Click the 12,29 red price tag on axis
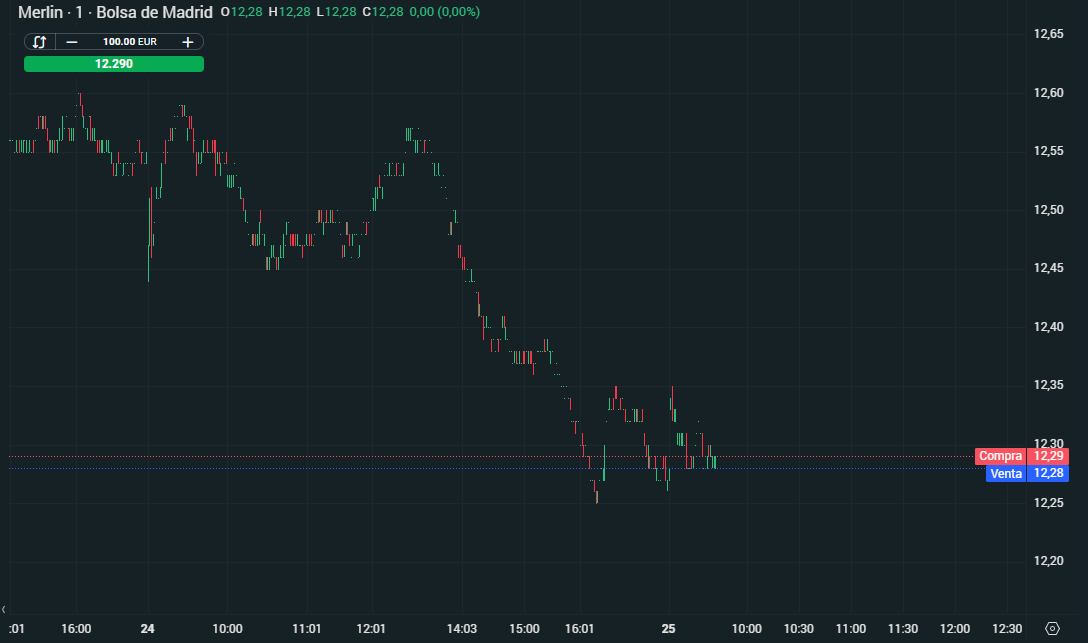The width and height of the screenshot is (1088, 643). pos(1048,456)
